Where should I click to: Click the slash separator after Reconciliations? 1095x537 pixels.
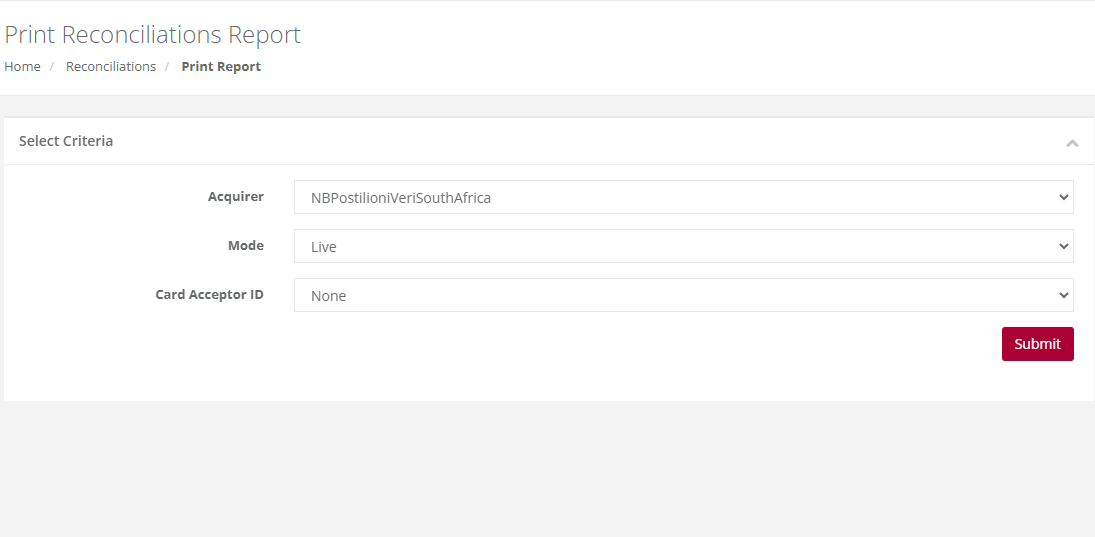pos(168,66)
